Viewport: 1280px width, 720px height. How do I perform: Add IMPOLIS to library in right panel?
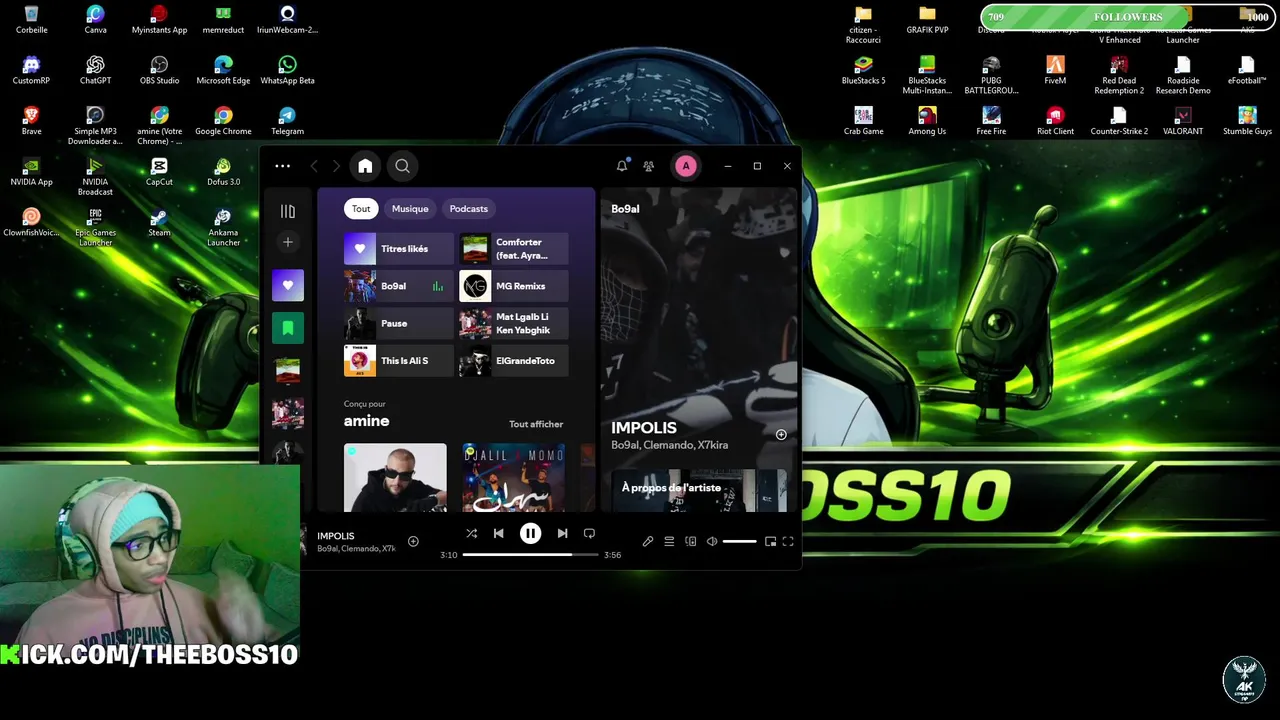tap(781, 435)
